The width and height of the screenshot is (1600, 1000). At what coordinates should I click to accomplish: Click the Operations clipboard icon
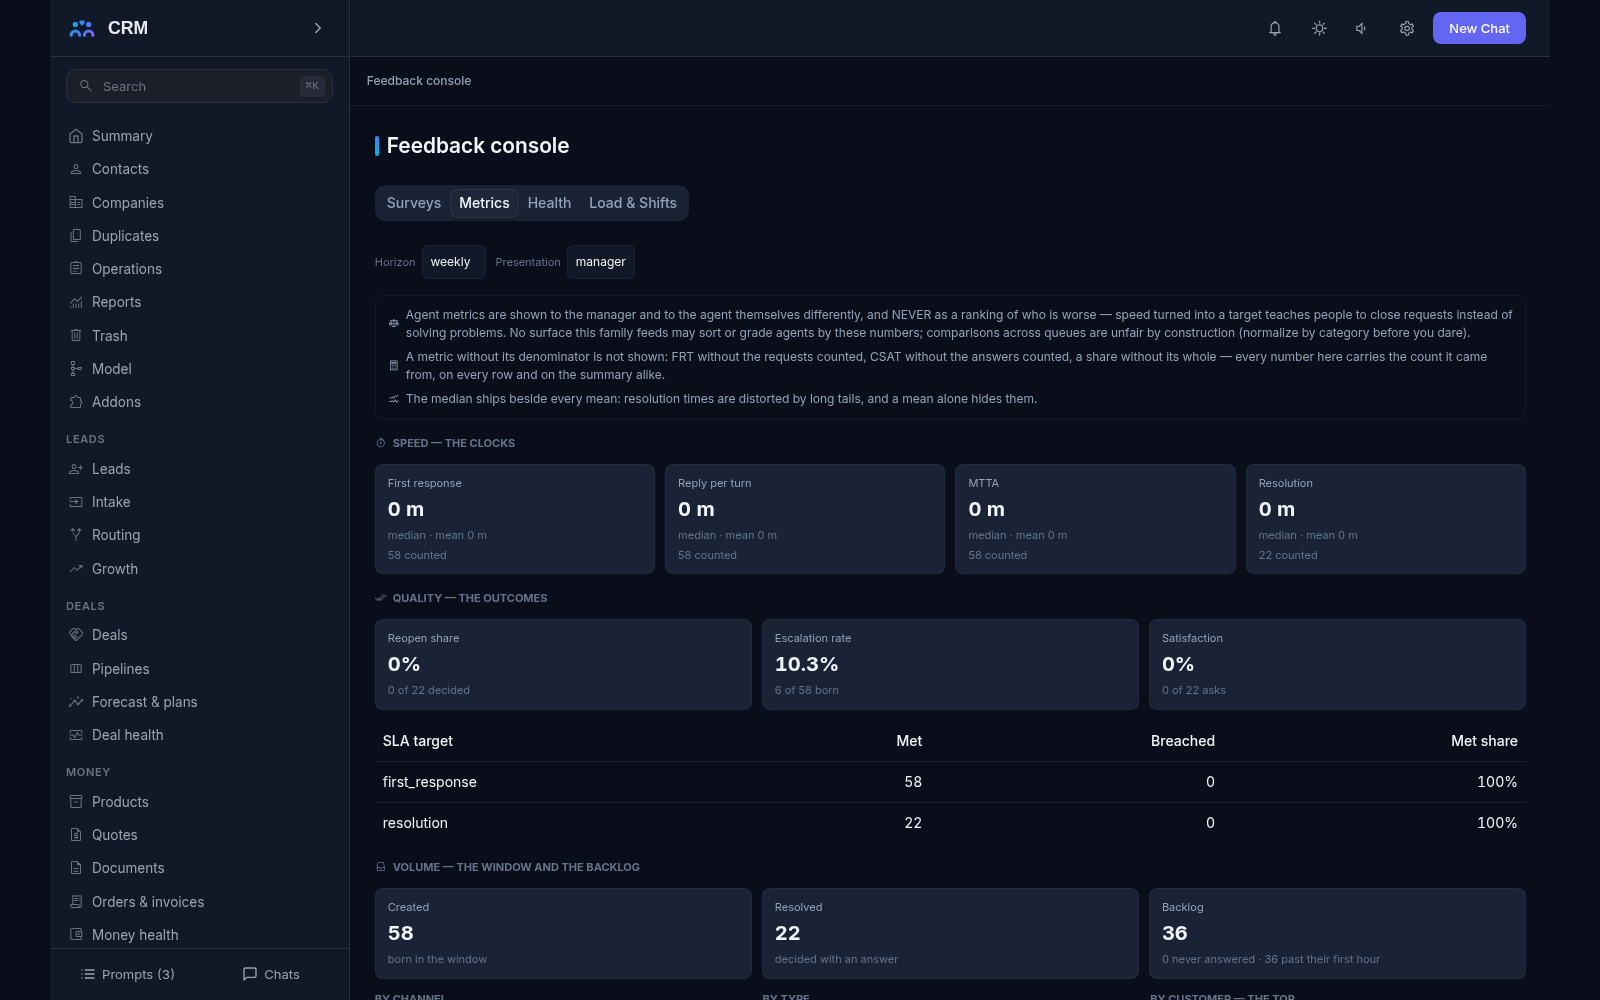pos(76,269)
